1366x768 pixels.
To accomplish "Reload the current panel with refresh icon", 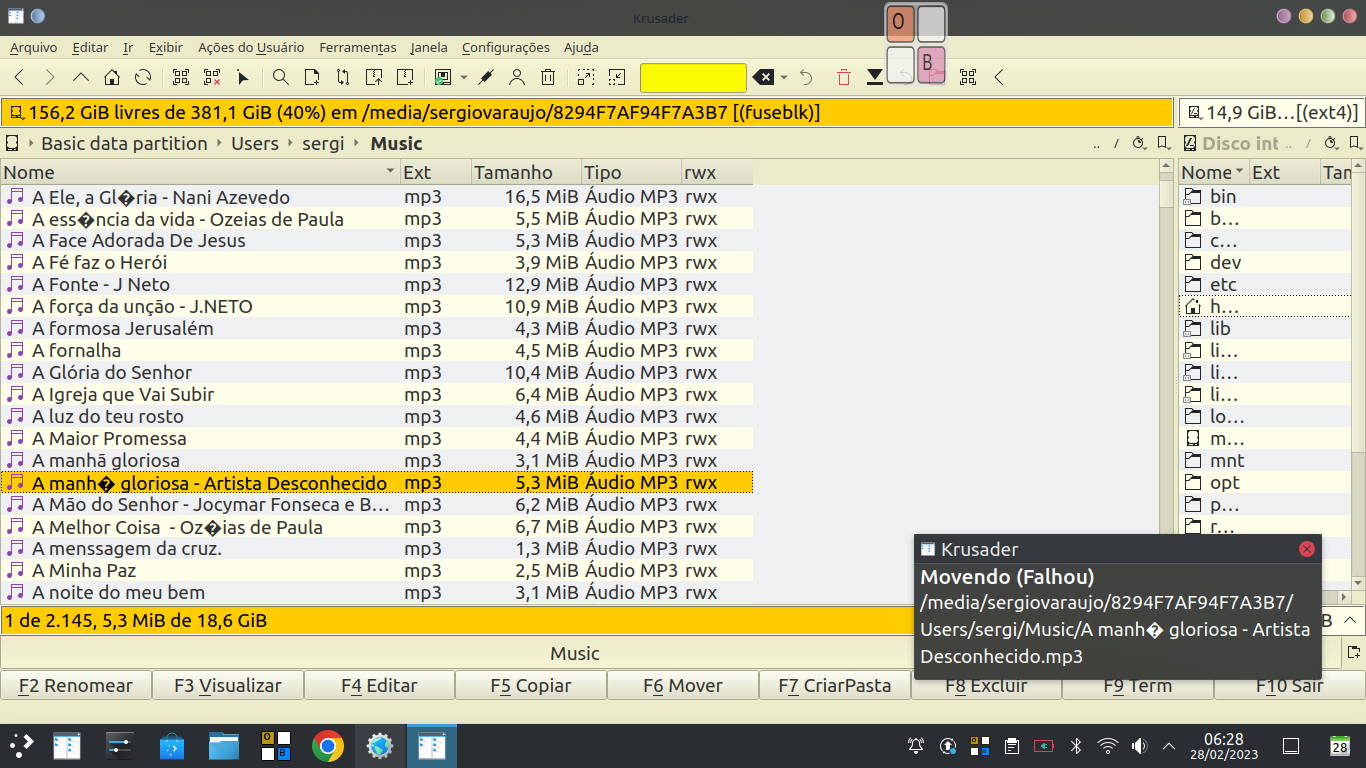I will click(143, 77).
